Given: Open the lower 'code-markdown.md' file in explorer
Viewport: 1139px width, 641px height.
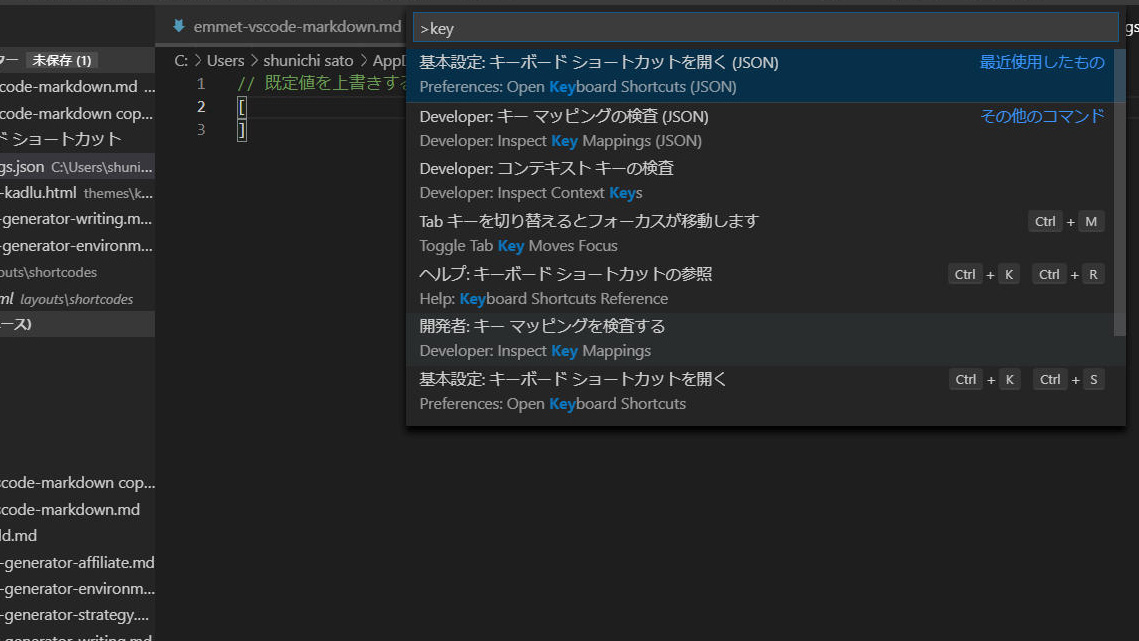Looking at the screenshot, I should point(77,509).
